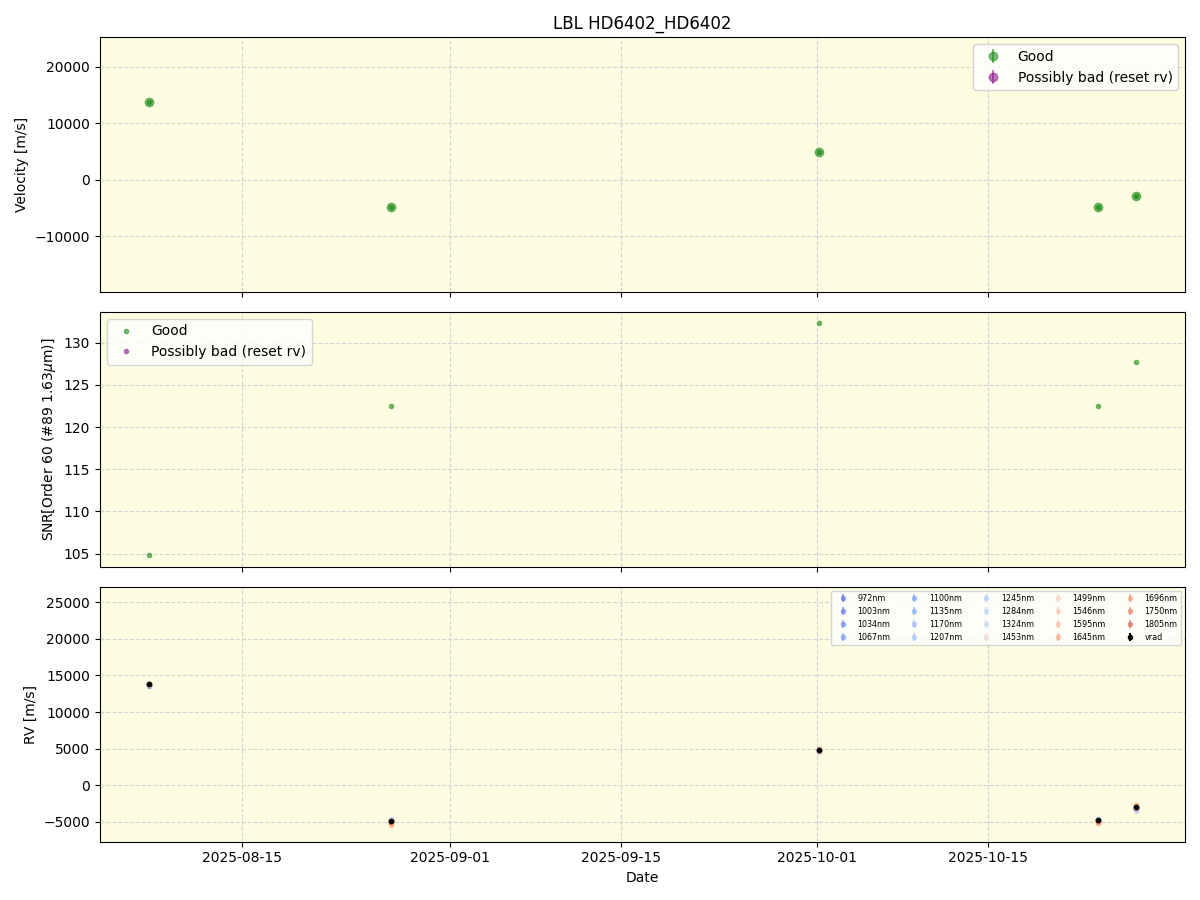Image resolution: width=1200 pixels, height=900 pixels.
Task: Click the velocity data point near 13000 m/s
Action: [149, 102]
